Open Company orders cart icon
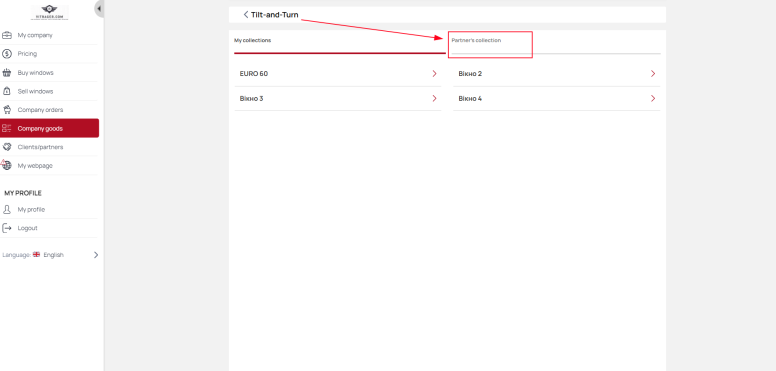The width and height of the screenshot is (776, 371). (7, 110)
